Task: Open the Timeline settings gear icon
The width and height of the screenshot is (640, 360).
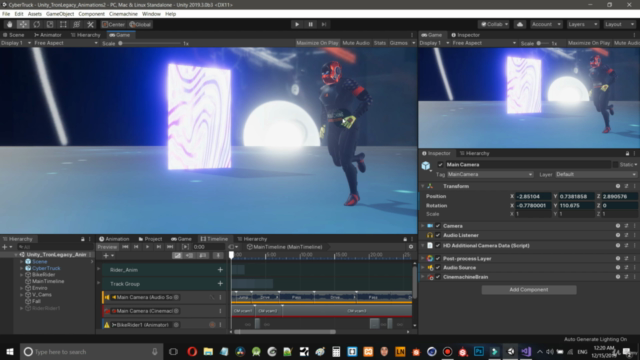Action: [411, 247]
